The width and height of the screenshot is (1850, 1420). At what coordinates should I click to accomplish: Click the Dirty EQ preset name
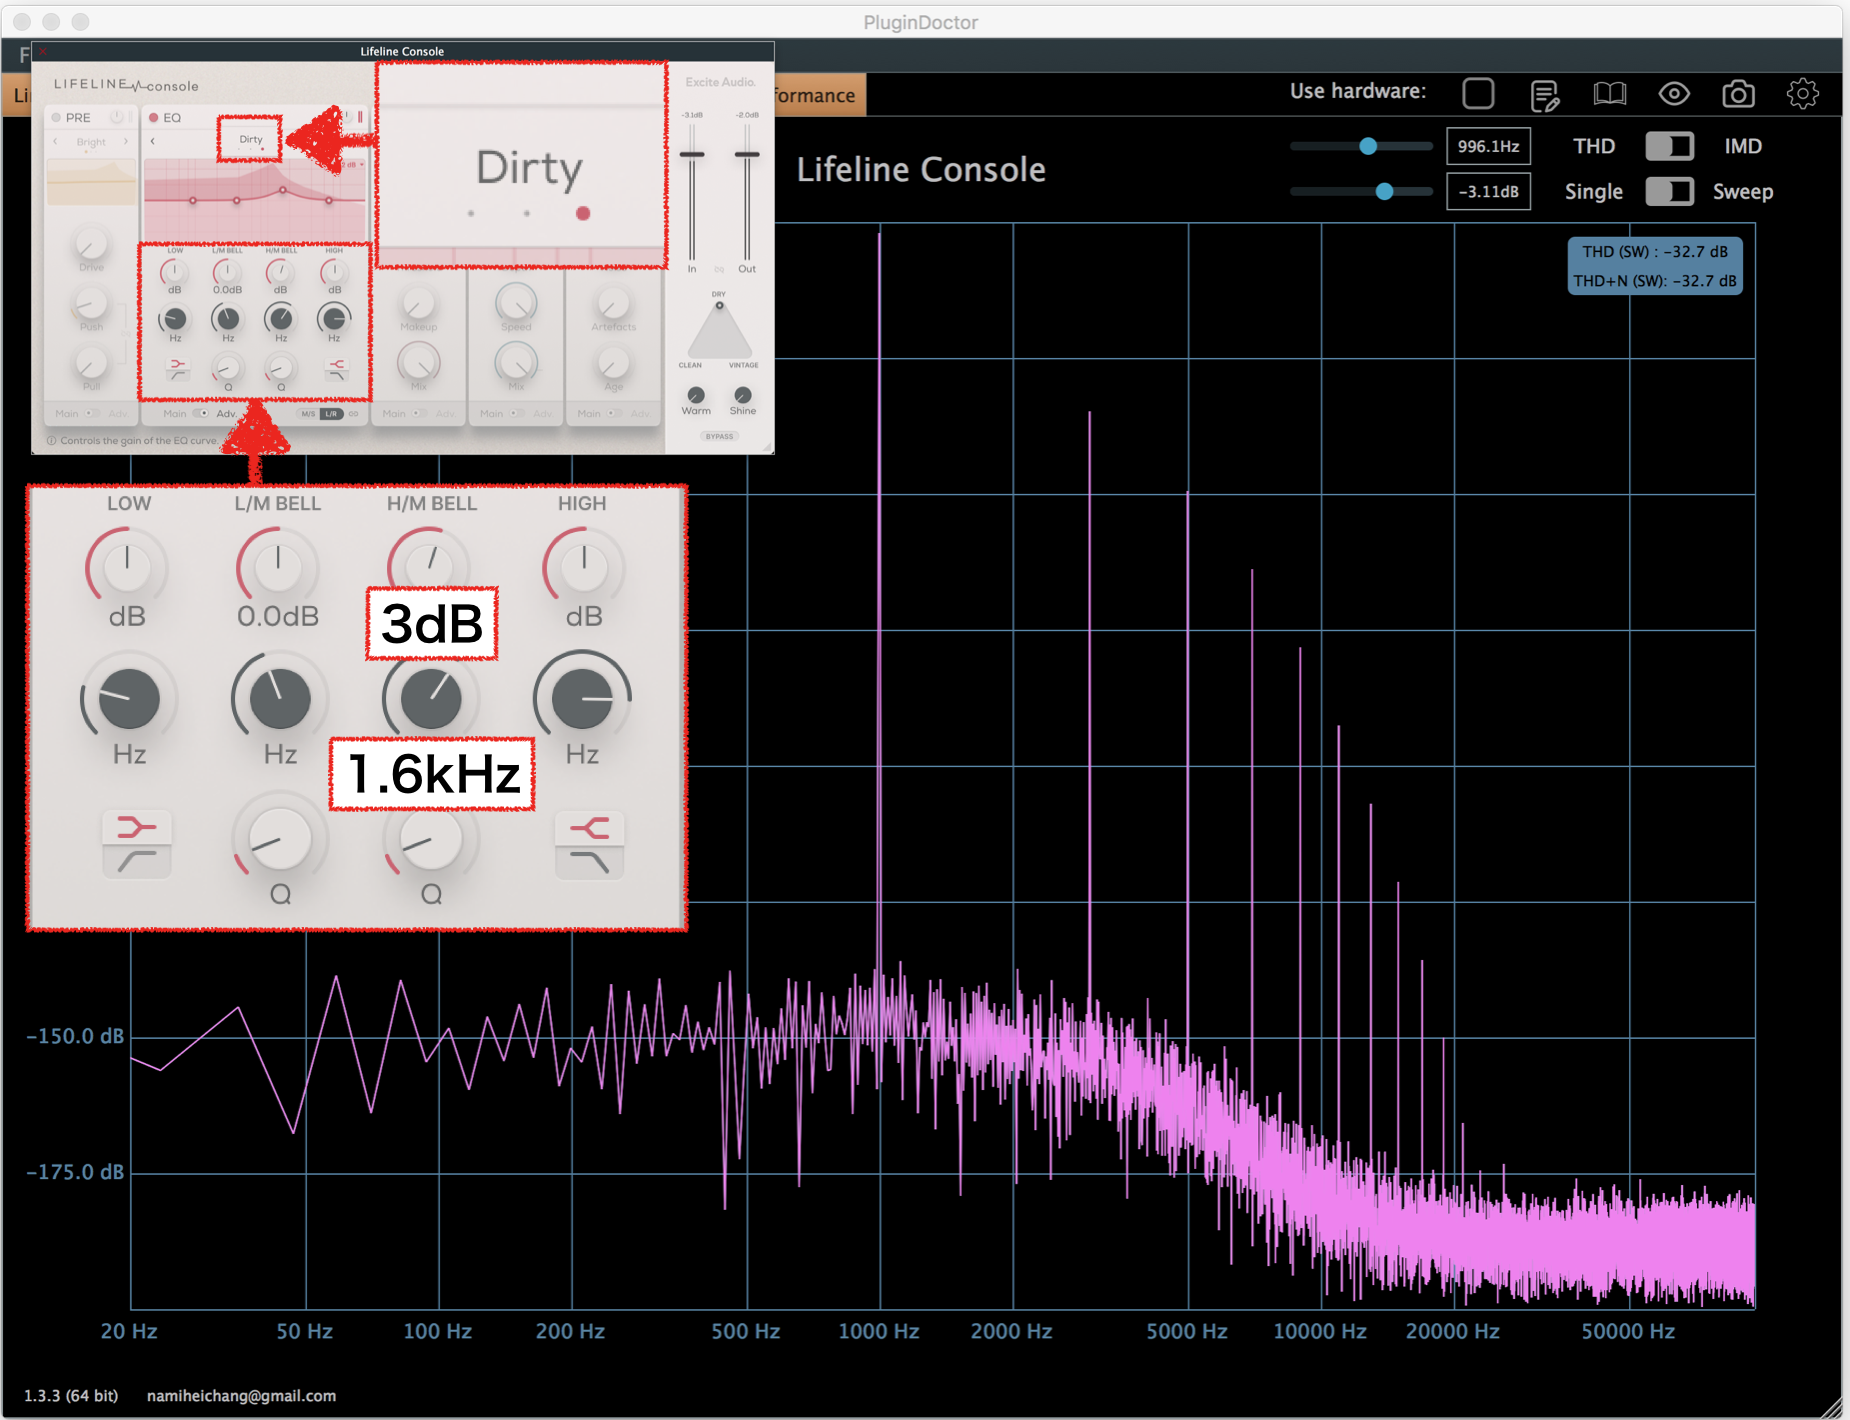[x=251, y=140]
